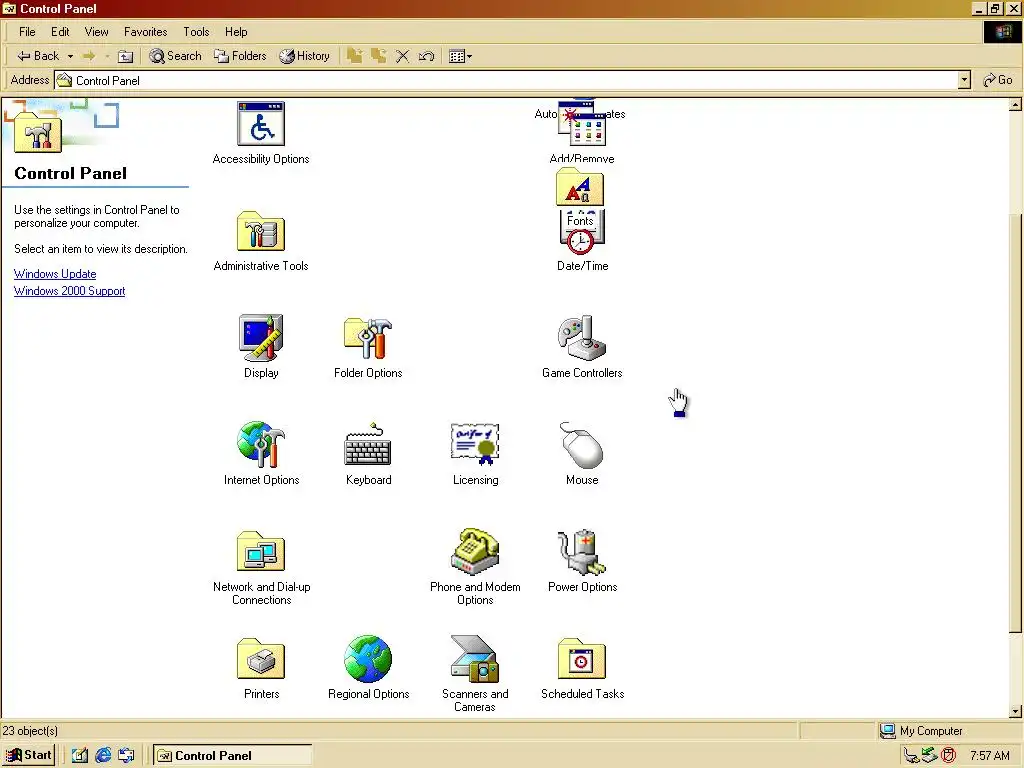
Task: Click the vertical scrollbar thumb
Action: click(x=1016, y=423)
